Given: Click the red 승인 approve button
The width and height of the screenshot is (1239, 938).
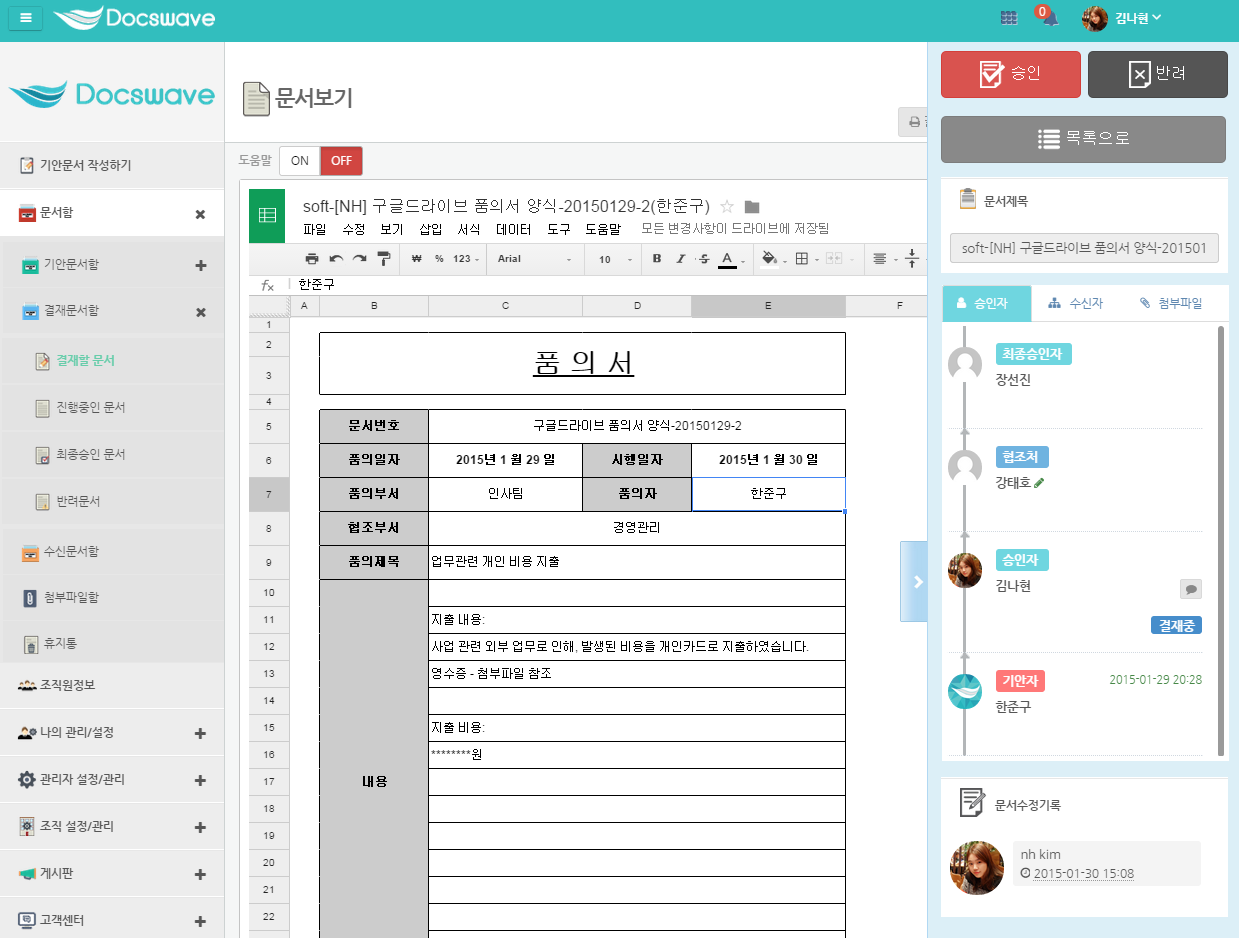Looking at the screenshot, I should 1010,74.
